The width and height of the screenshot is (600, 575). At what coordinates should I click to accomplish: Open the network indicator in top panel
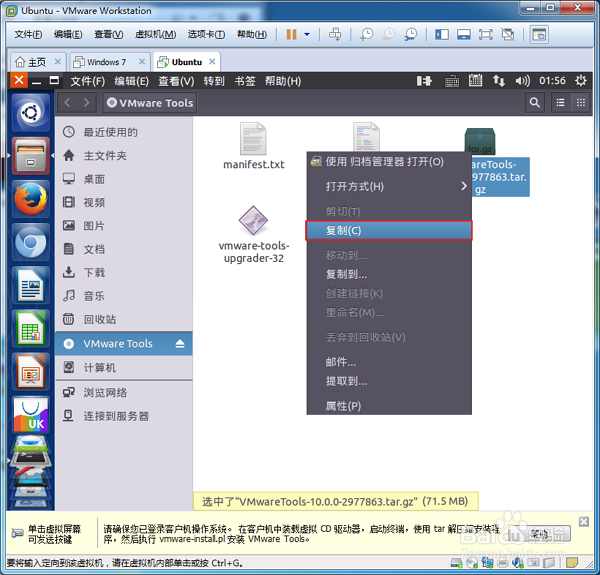[x=499, y=81]
